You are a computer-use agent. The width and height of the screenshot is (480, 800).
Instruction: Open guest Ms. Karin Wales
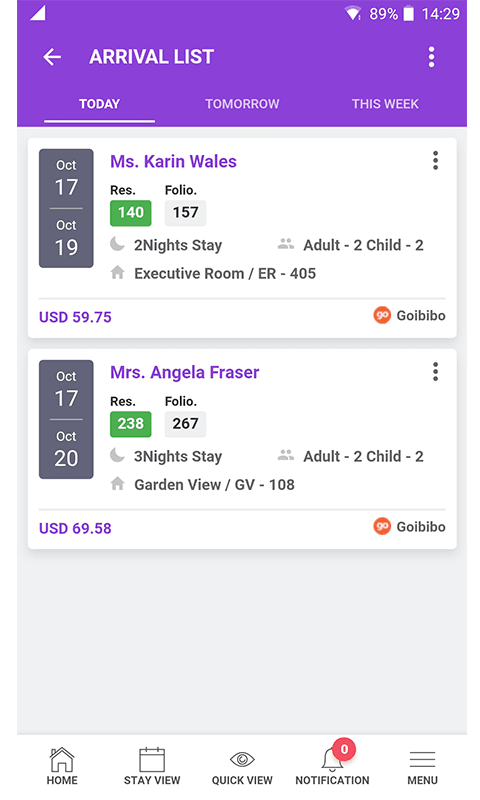173,162
